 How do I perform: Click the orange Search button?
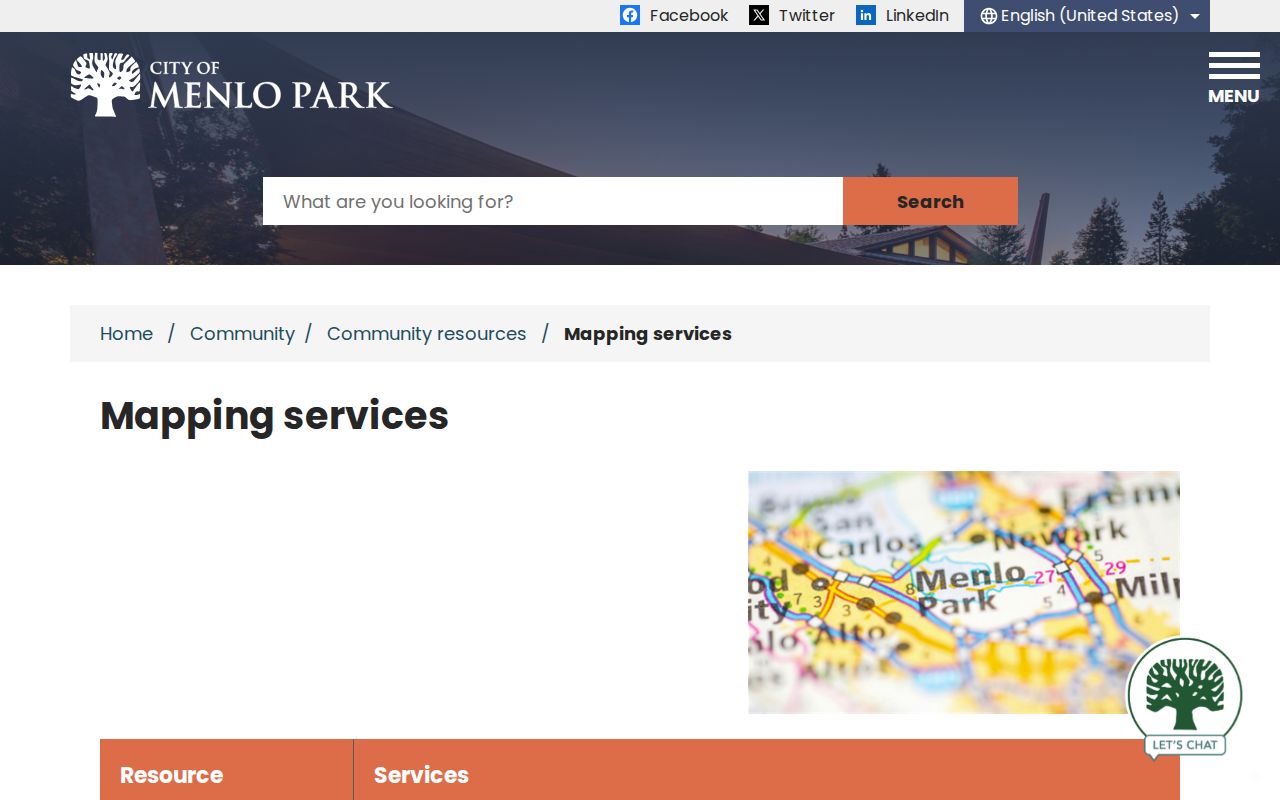pos(930,201)
